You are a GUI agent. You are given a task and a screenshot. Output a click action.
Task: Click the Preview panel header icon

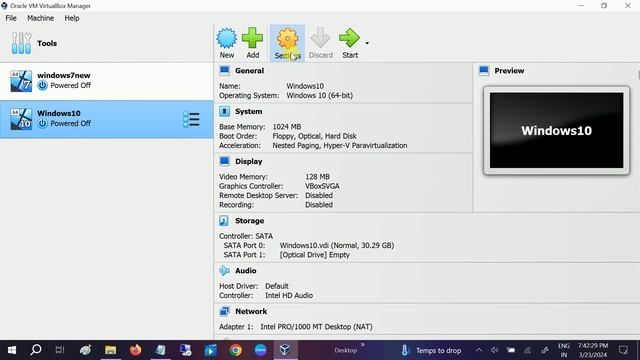484,71
